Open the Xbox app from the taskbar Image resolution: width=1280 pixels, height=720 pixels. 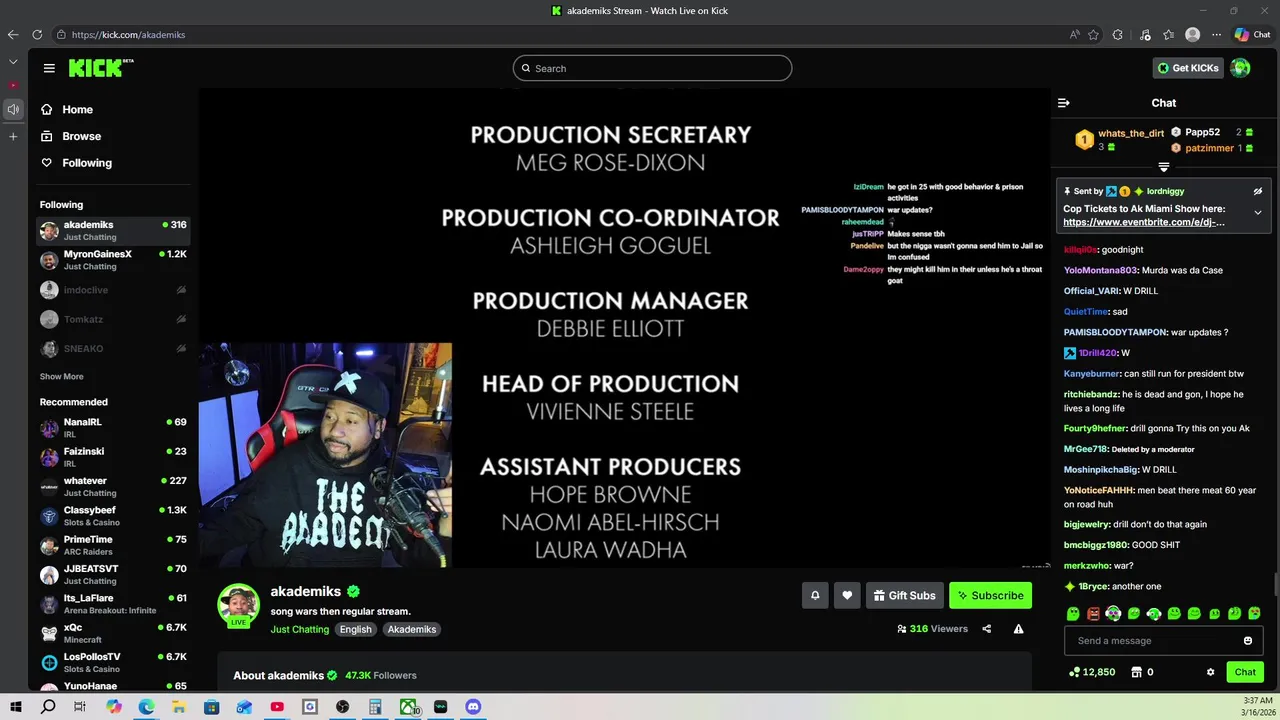point(408,707)
